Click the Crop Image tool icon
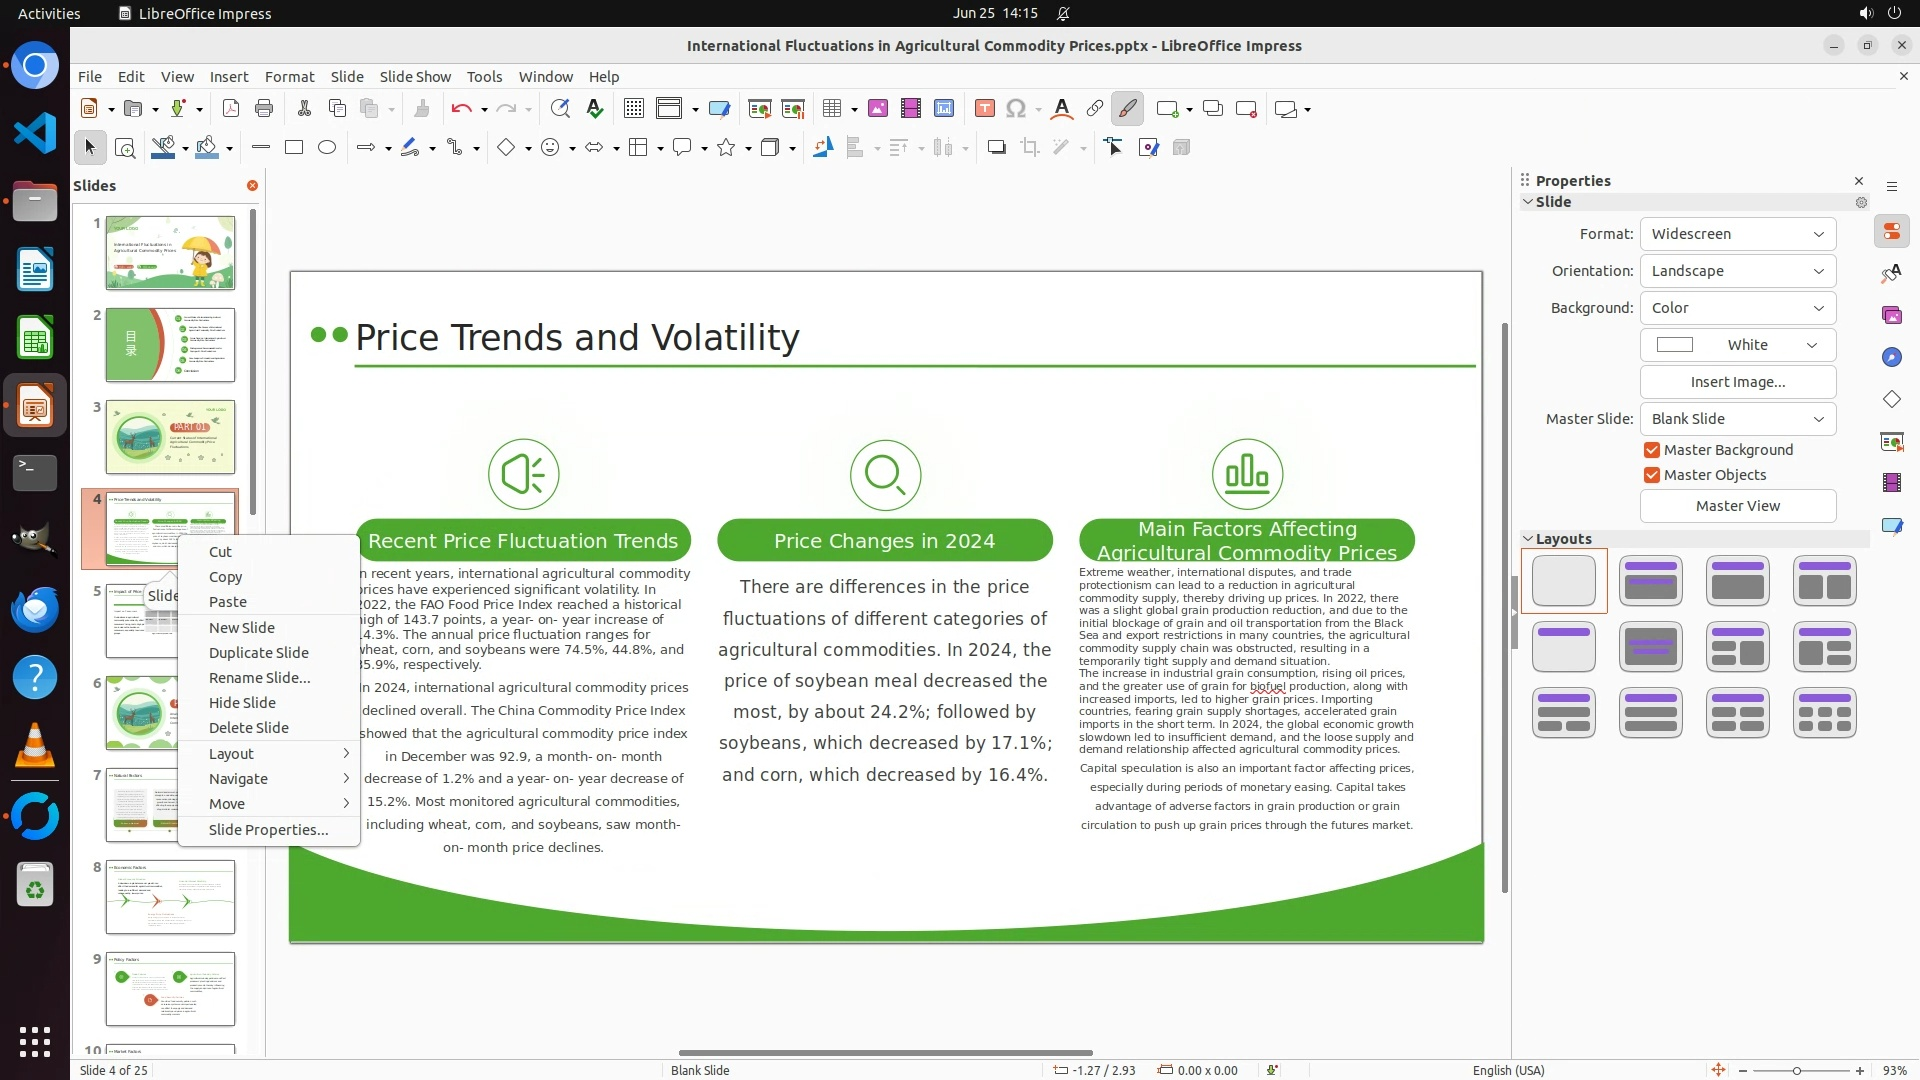The height and width of the screenshot is (1080, 1920). click(x=1029, y=148)
